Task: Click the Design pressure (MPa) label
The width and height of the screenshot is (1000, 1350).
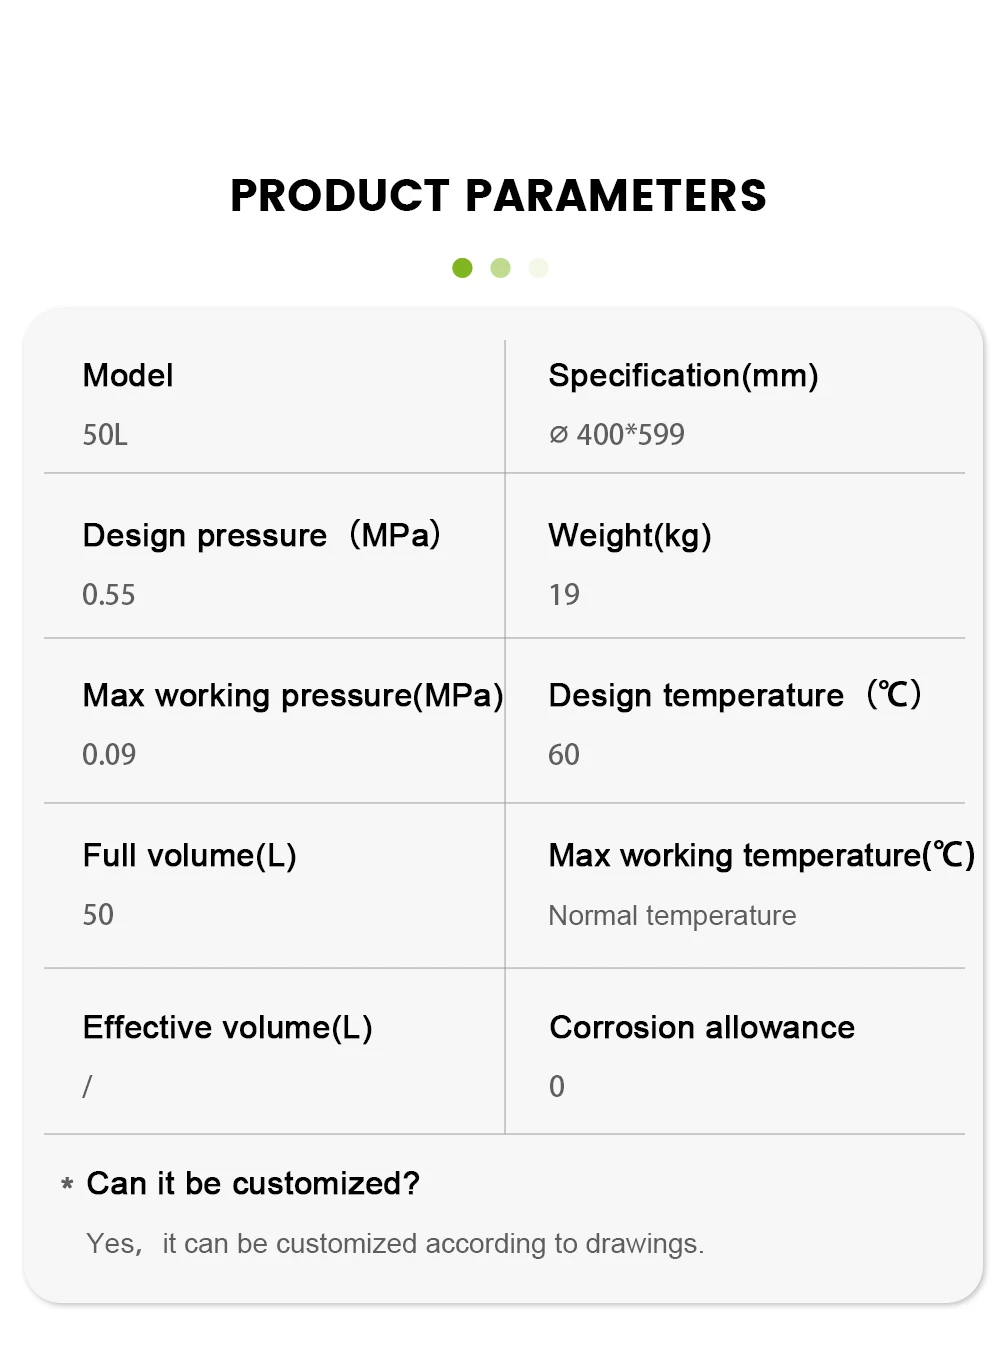Action: click(x=262, y=535)
